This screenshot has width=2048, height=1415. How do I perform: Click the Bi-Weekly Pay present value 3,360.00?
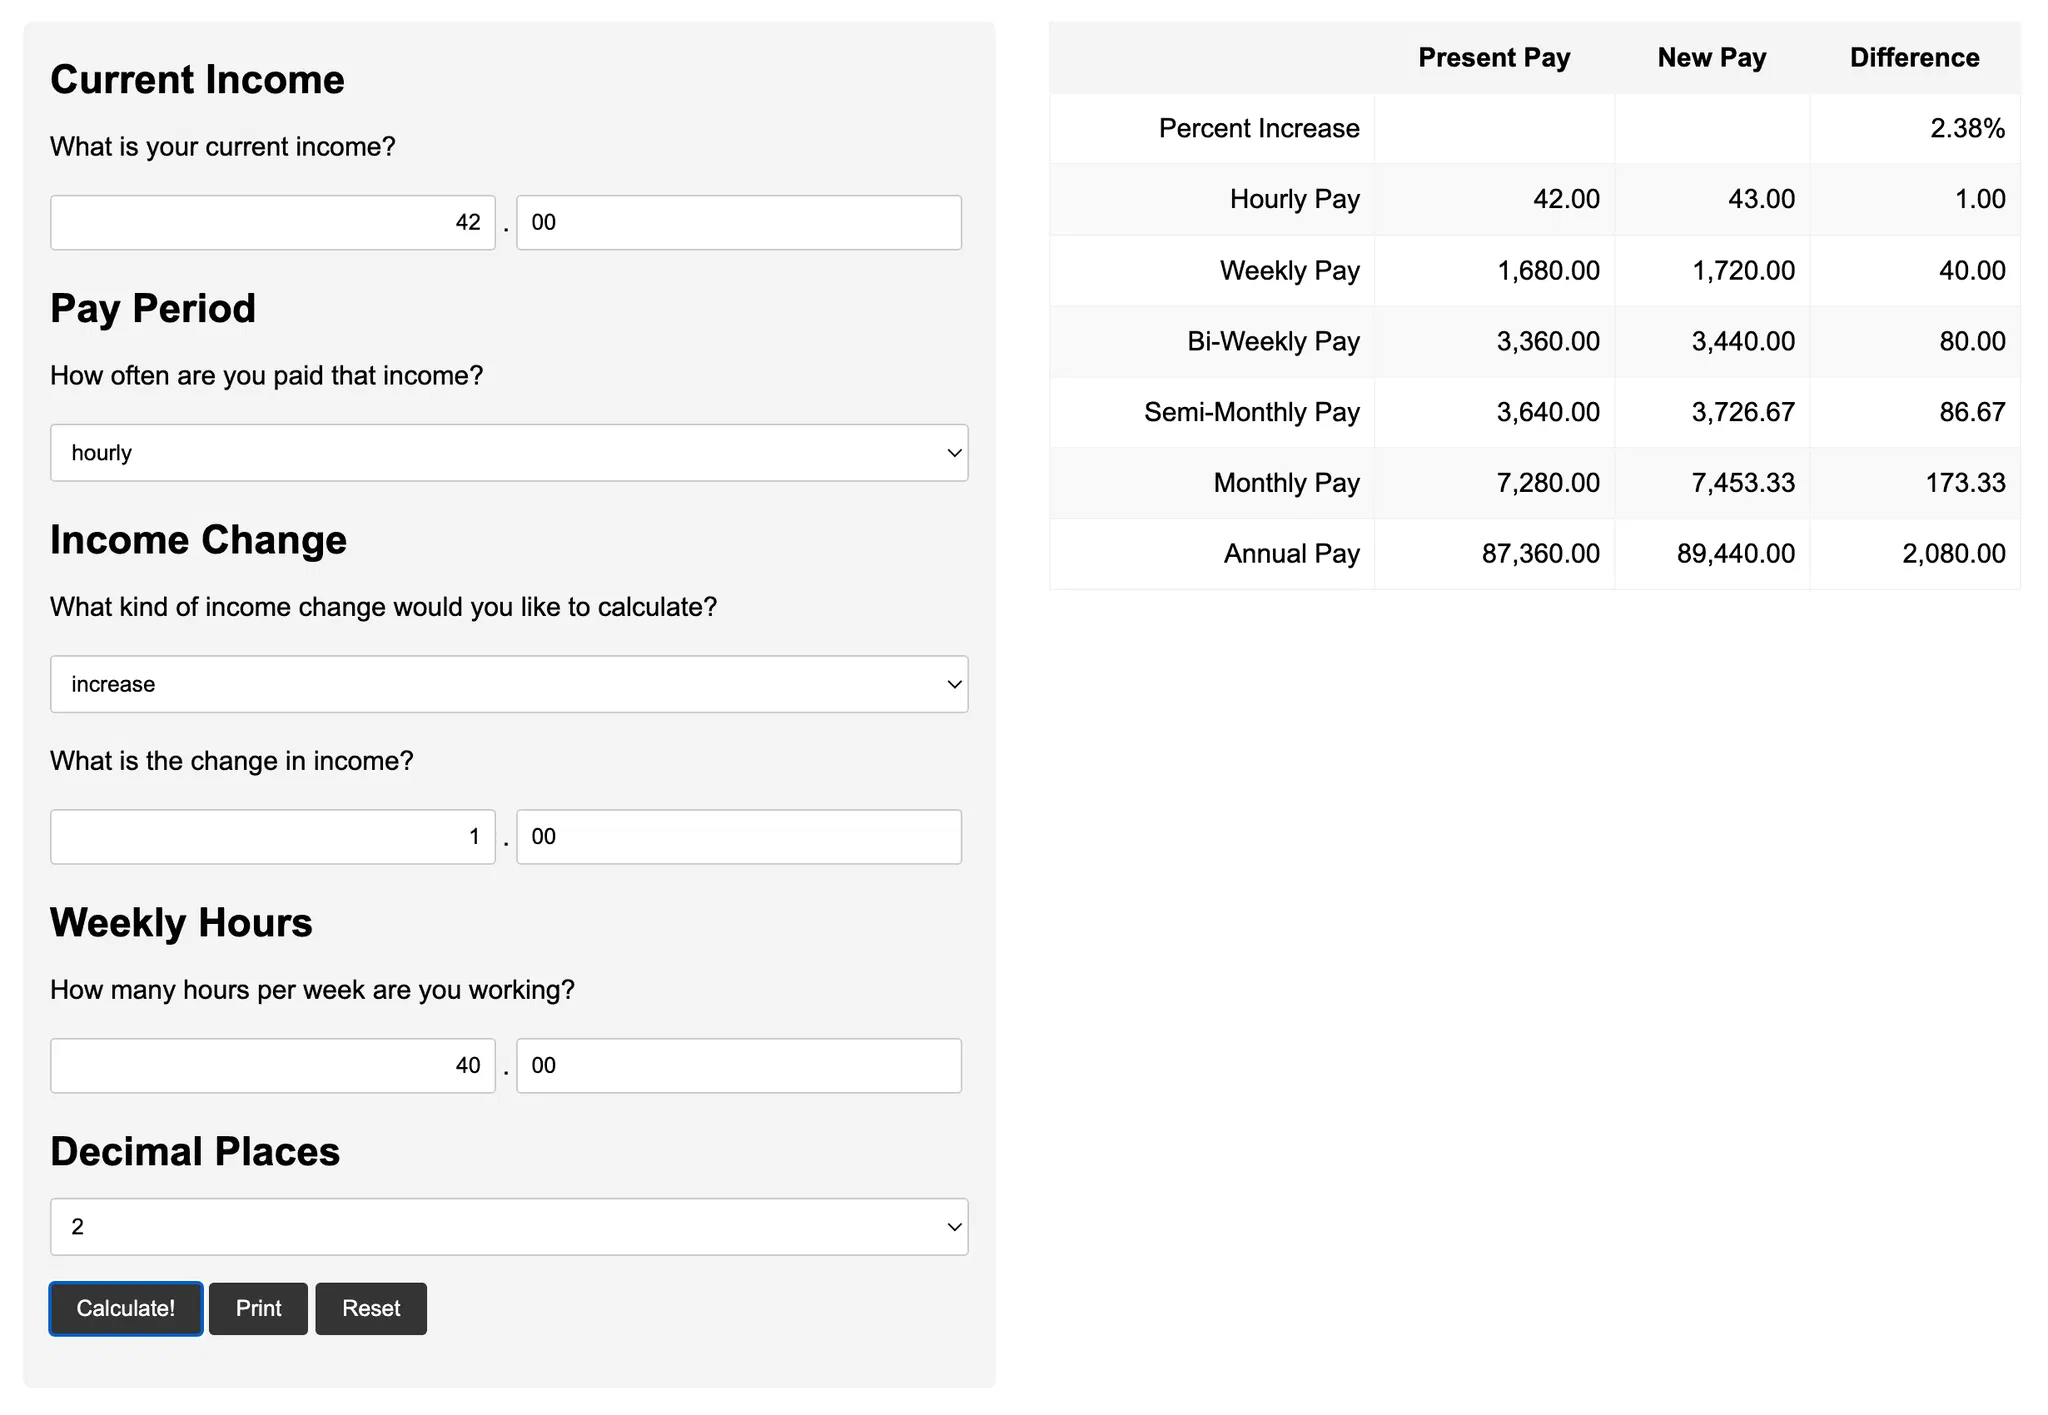pyautogui.click(x=1547, y=341)
